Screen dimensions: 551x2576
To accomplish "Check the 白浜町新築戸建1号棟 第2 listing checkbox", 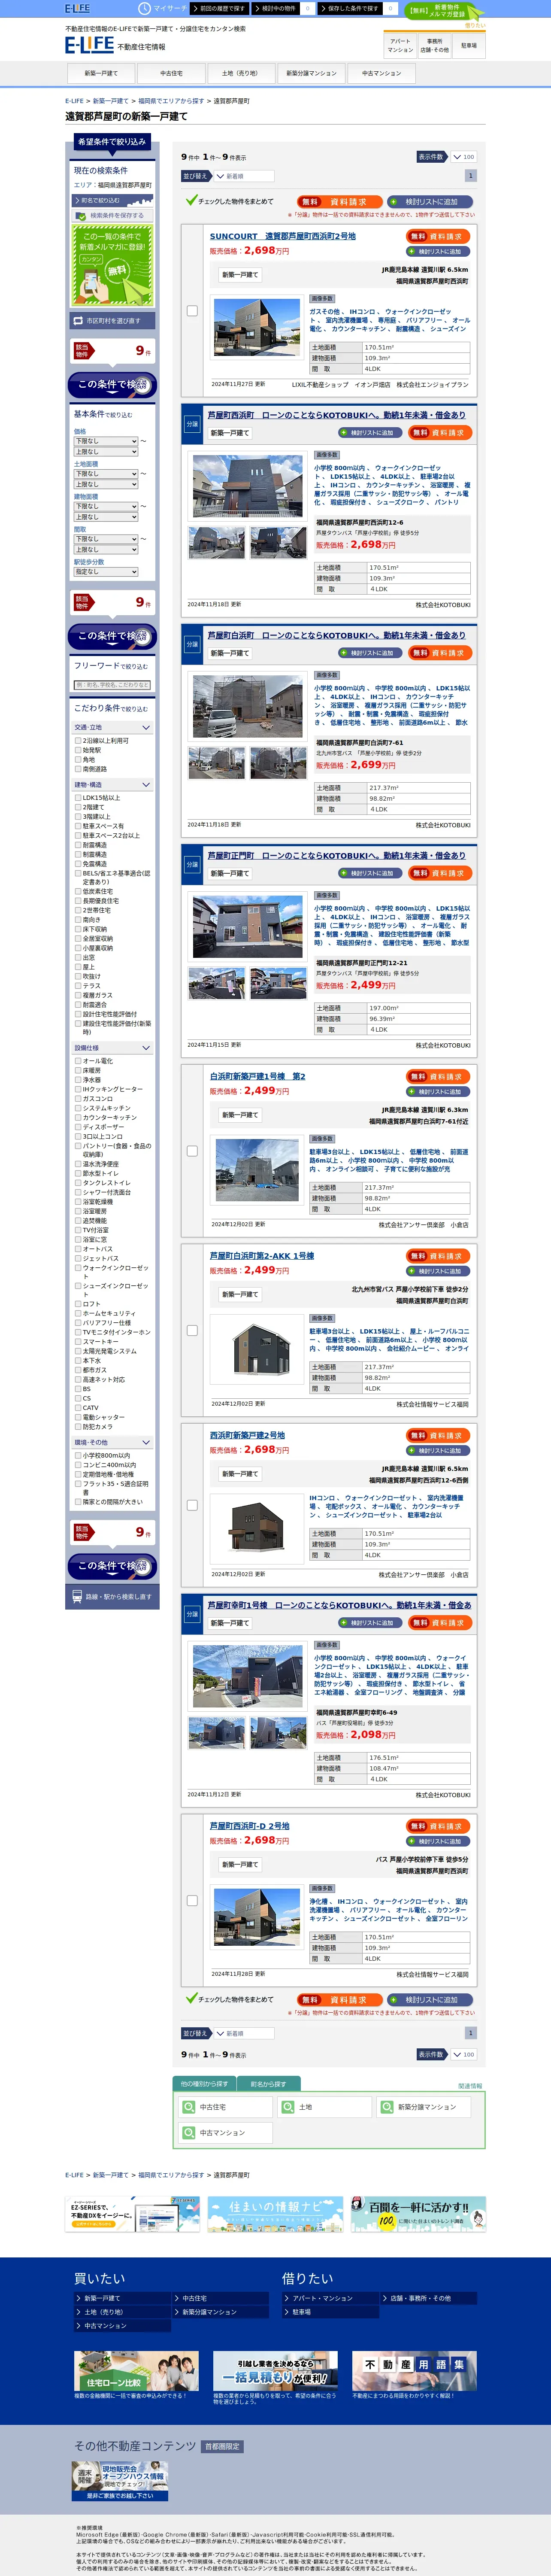I will pyautogui.click(x=192, y=1150).
